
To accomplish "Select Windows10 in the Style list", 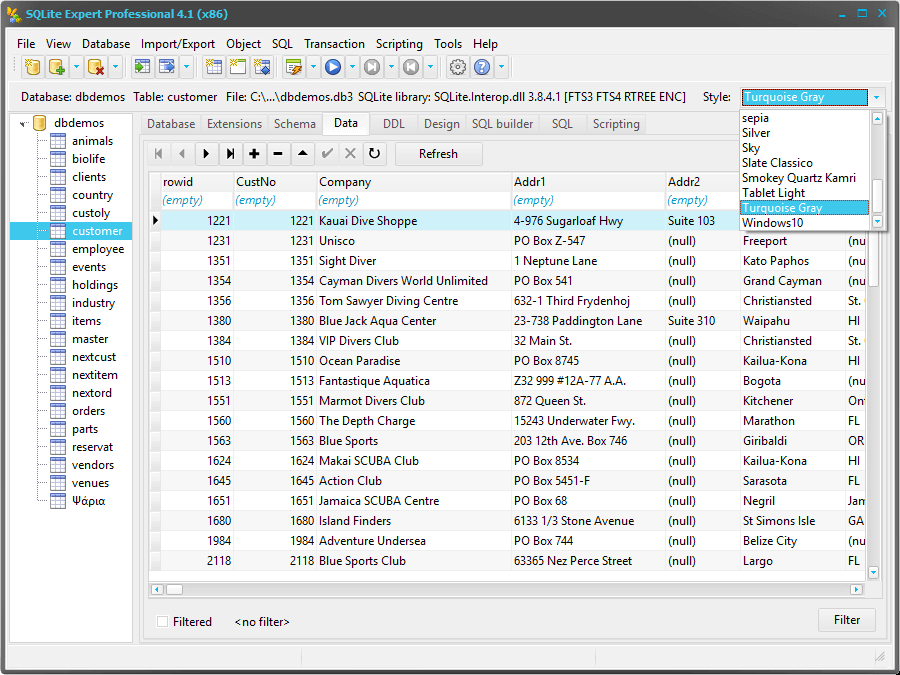I will (x=775, y=222).
